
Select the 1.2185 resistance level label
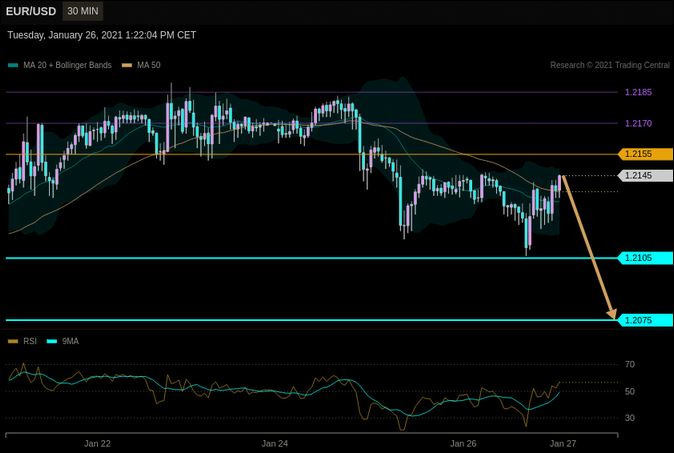pyautogui.click(x=638, y=92)
